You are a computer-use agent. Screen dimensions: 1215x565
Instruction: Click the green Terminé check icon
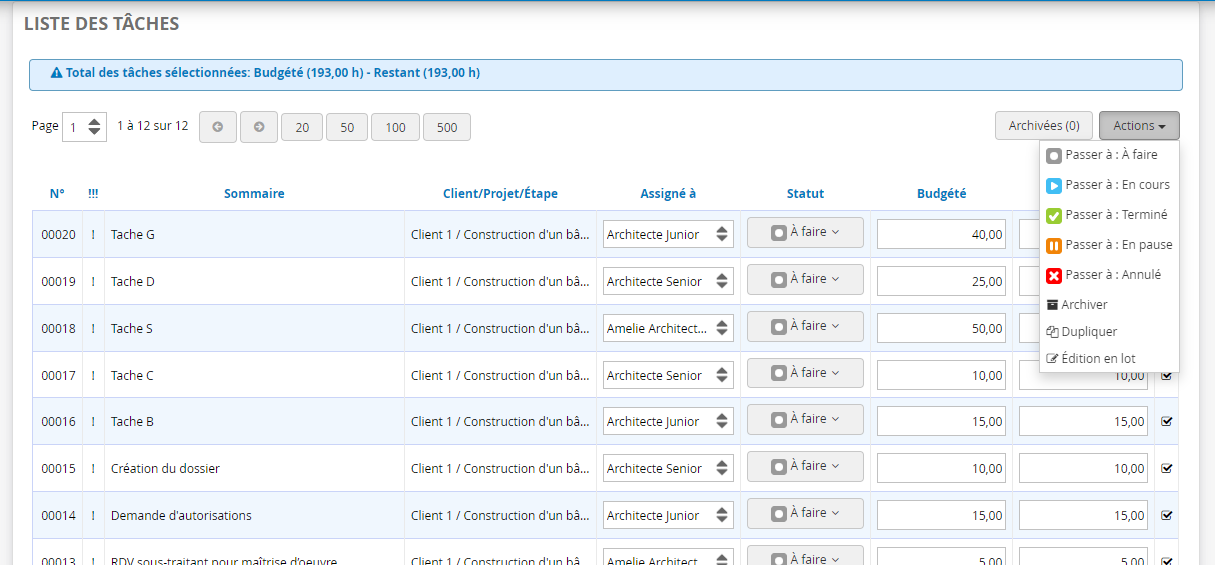[x=1054, y=216]
